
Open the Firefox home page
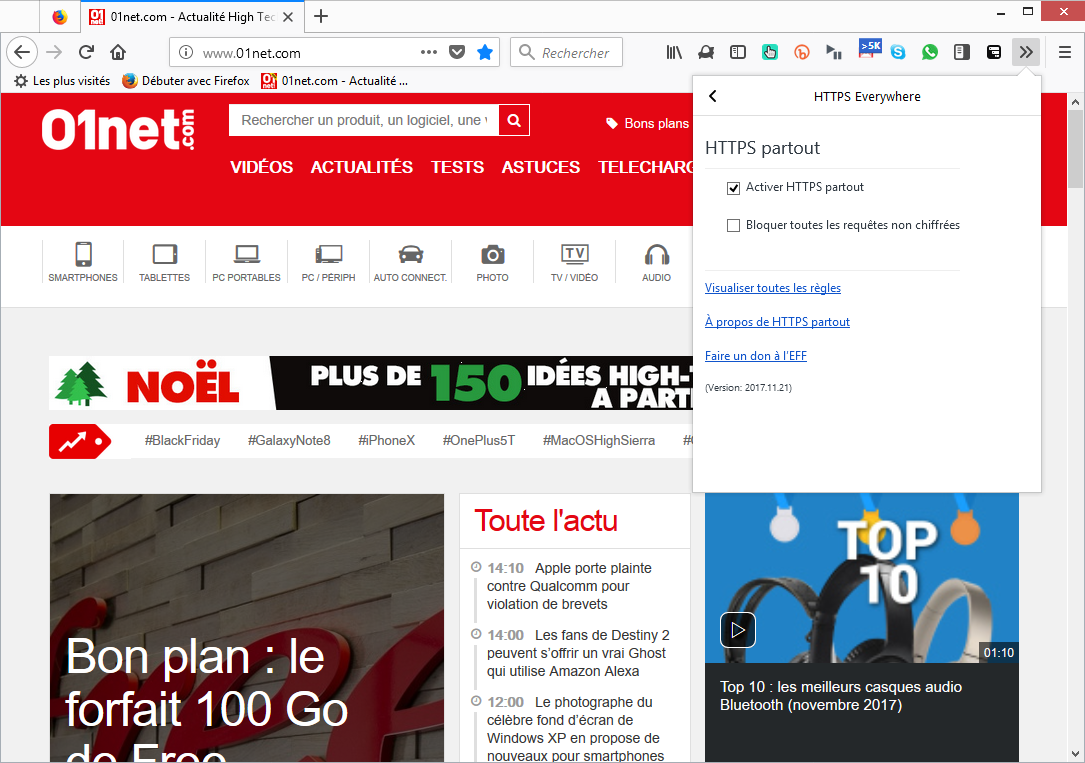pyautogui.click(x=118, y=52)
